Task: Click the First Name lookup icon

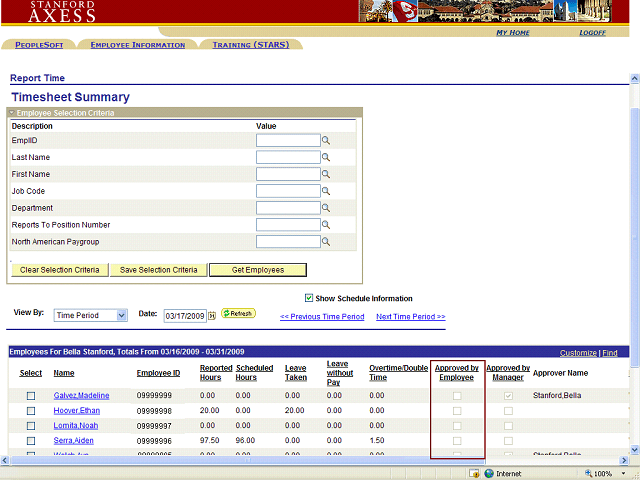Action: (326, 175)
